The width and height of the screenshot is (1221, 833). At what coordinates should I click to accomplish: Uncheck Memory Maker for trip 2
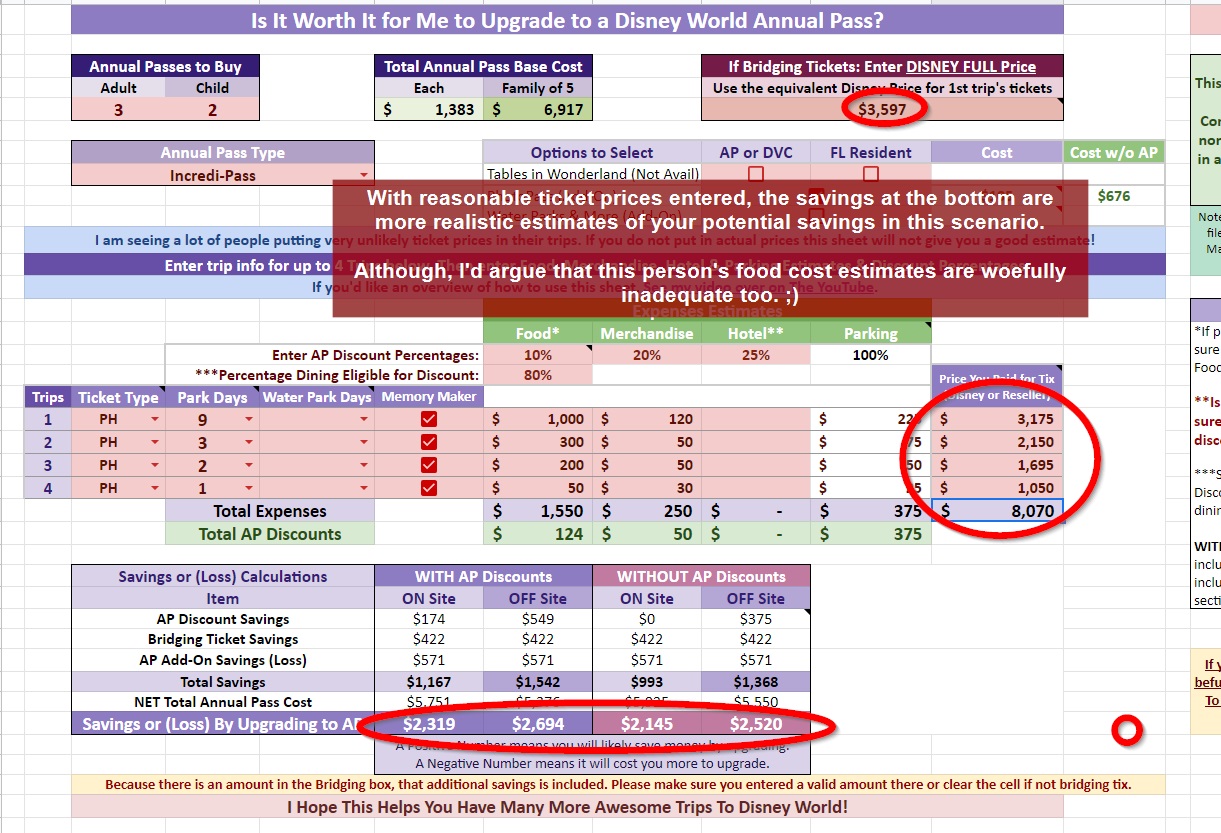click(x=429, y=442)
